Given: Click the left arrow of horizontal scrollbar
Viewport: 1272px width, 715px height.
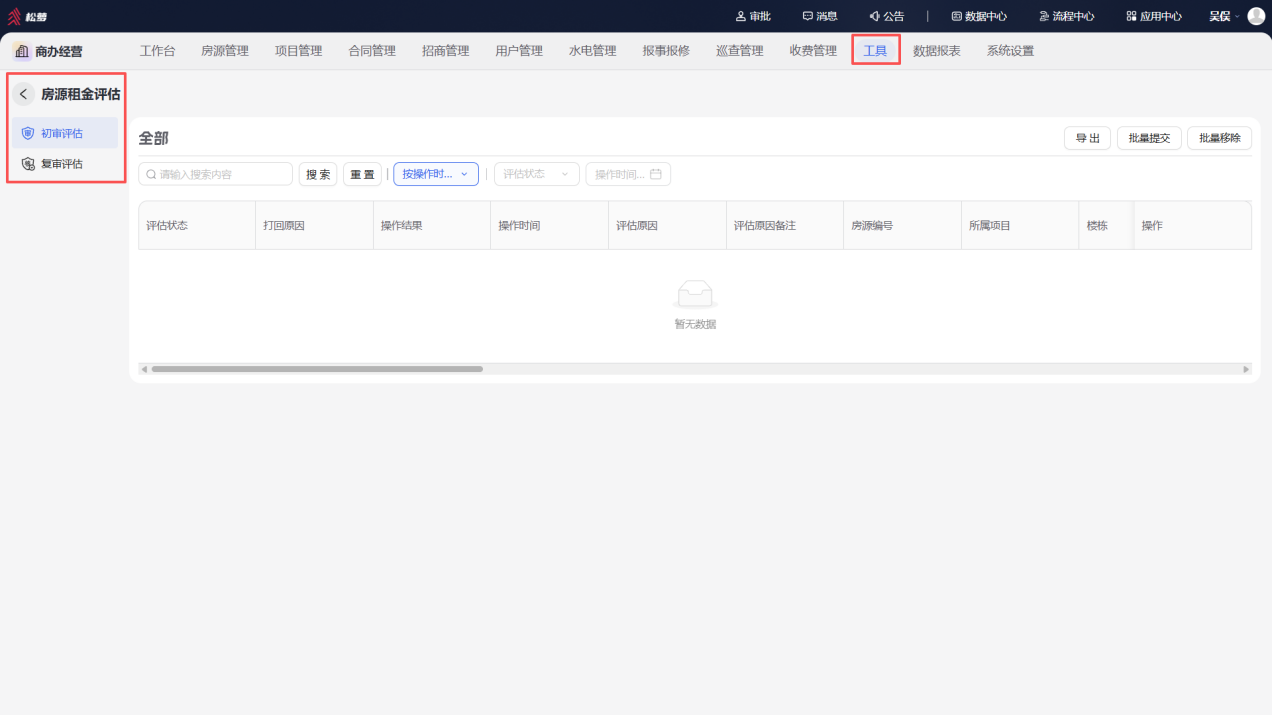Looking at the screenshot, I should tap(144, 369).
